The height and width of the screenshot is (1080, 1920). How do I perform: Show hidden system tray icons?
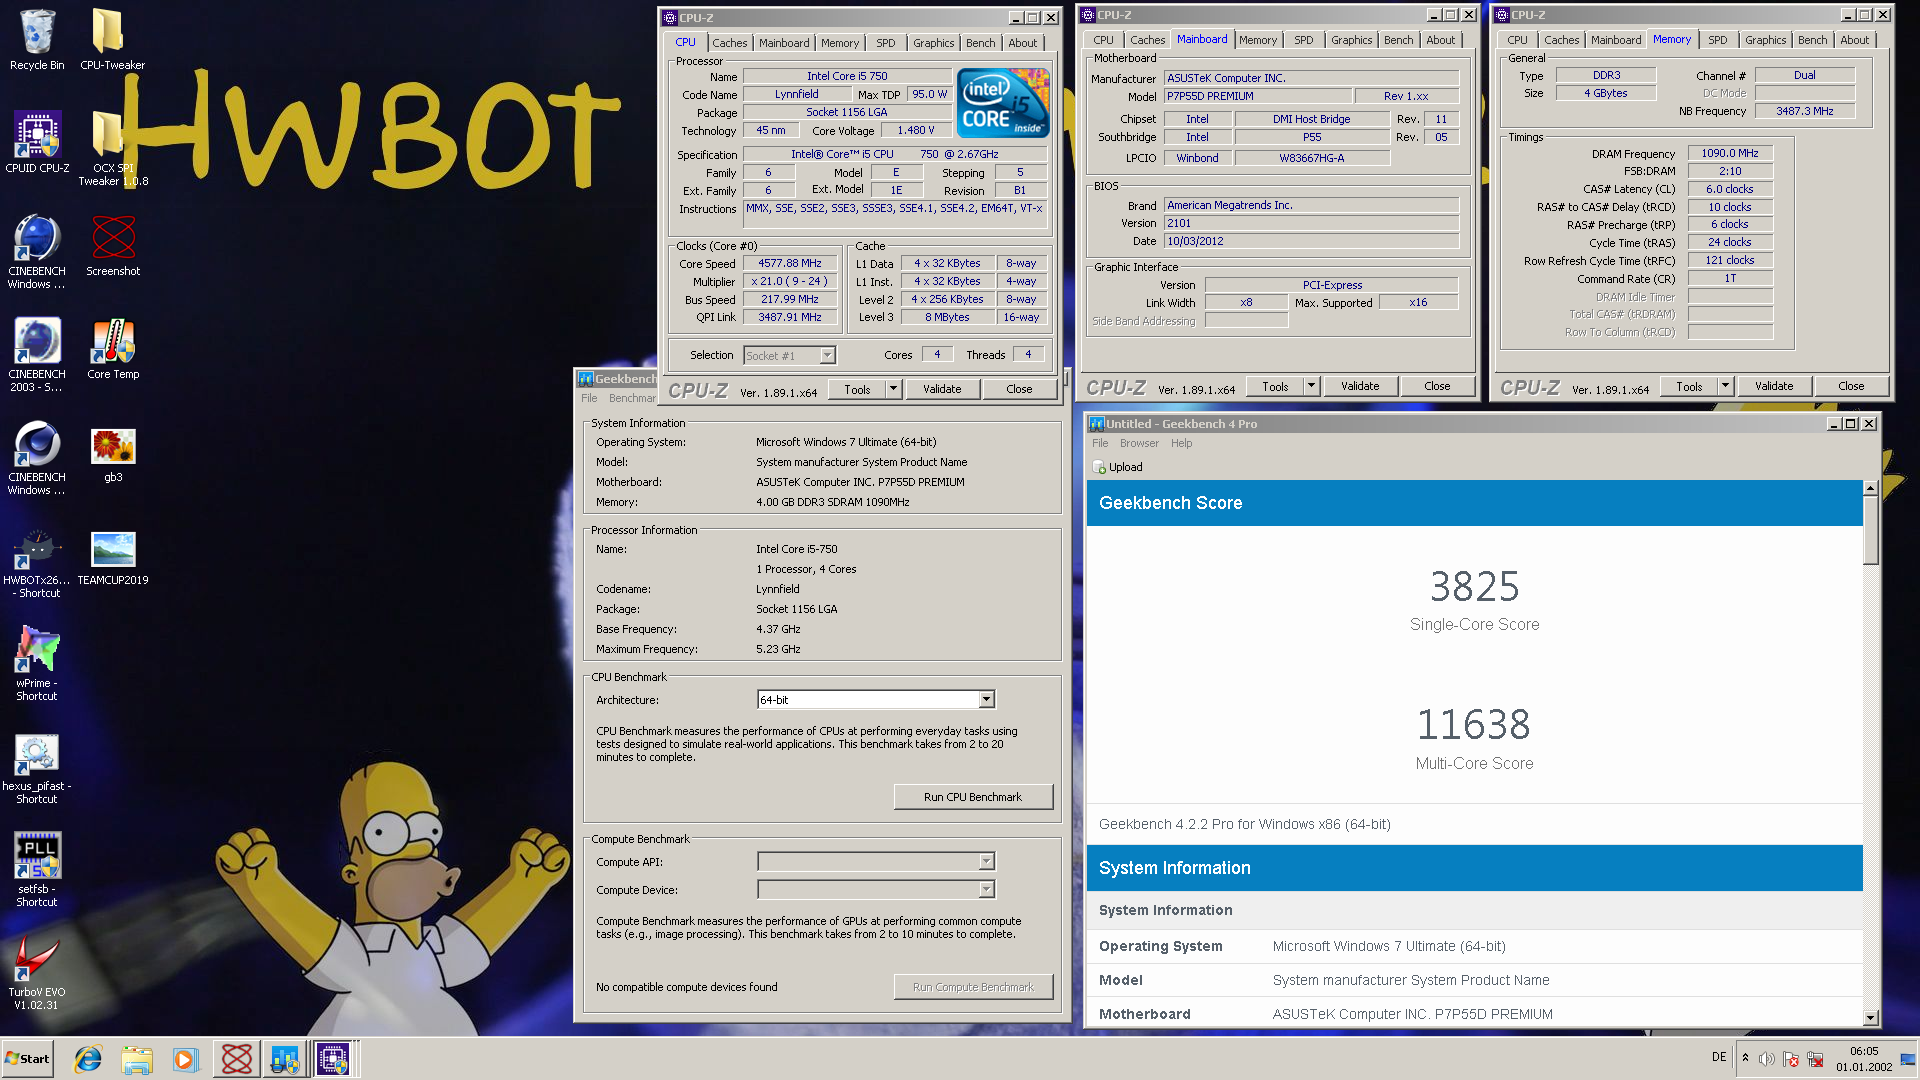1745,1058
